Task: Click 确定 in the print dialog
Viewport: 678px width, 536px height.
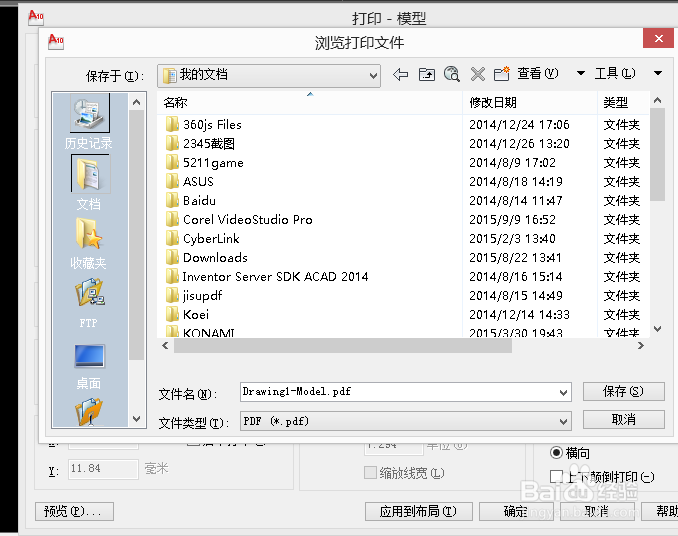Action: click(516, 511)
